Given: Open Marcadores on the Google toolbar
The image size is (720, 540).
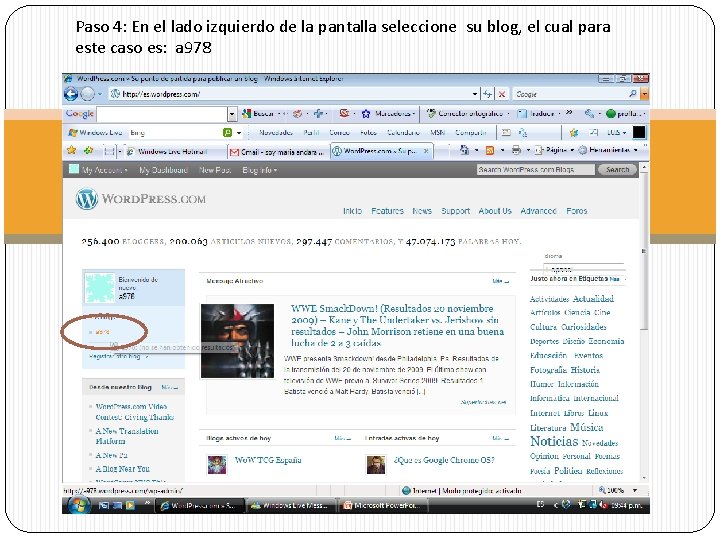Looking at the screenshot, I should pos(387,113).
